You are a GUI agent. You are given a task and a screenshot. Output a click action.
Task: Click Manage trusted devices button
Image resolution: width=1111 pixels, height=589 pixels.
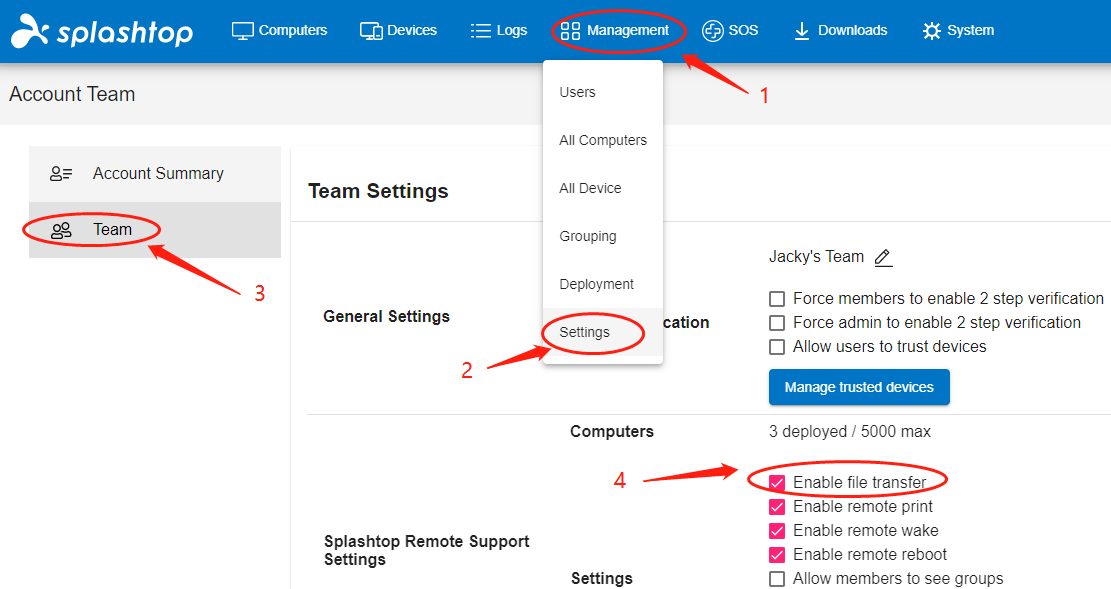point(859,388)
